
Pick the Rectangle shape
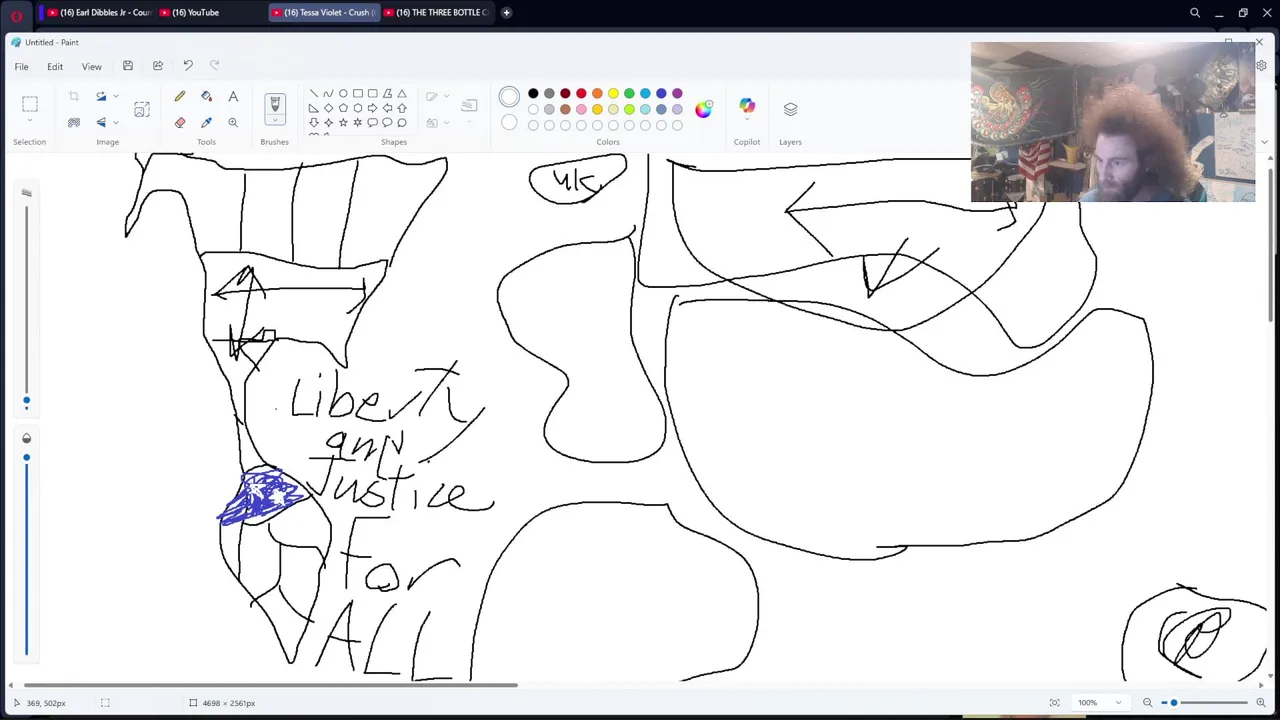[x=357, y=94]
